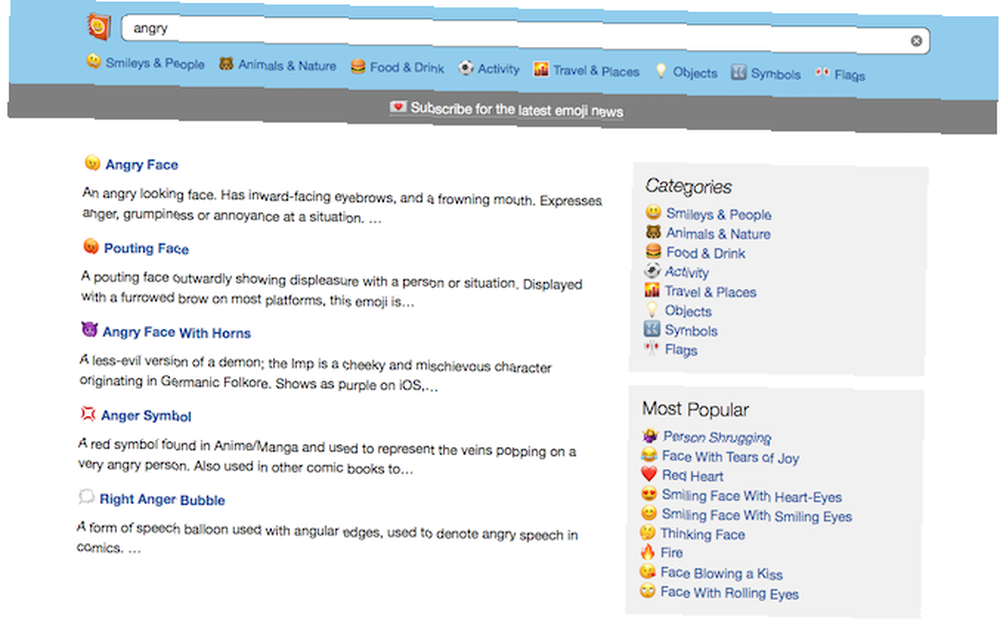Open the Angry Face With Horns result

pyautogui.click(x=177, y=332)
